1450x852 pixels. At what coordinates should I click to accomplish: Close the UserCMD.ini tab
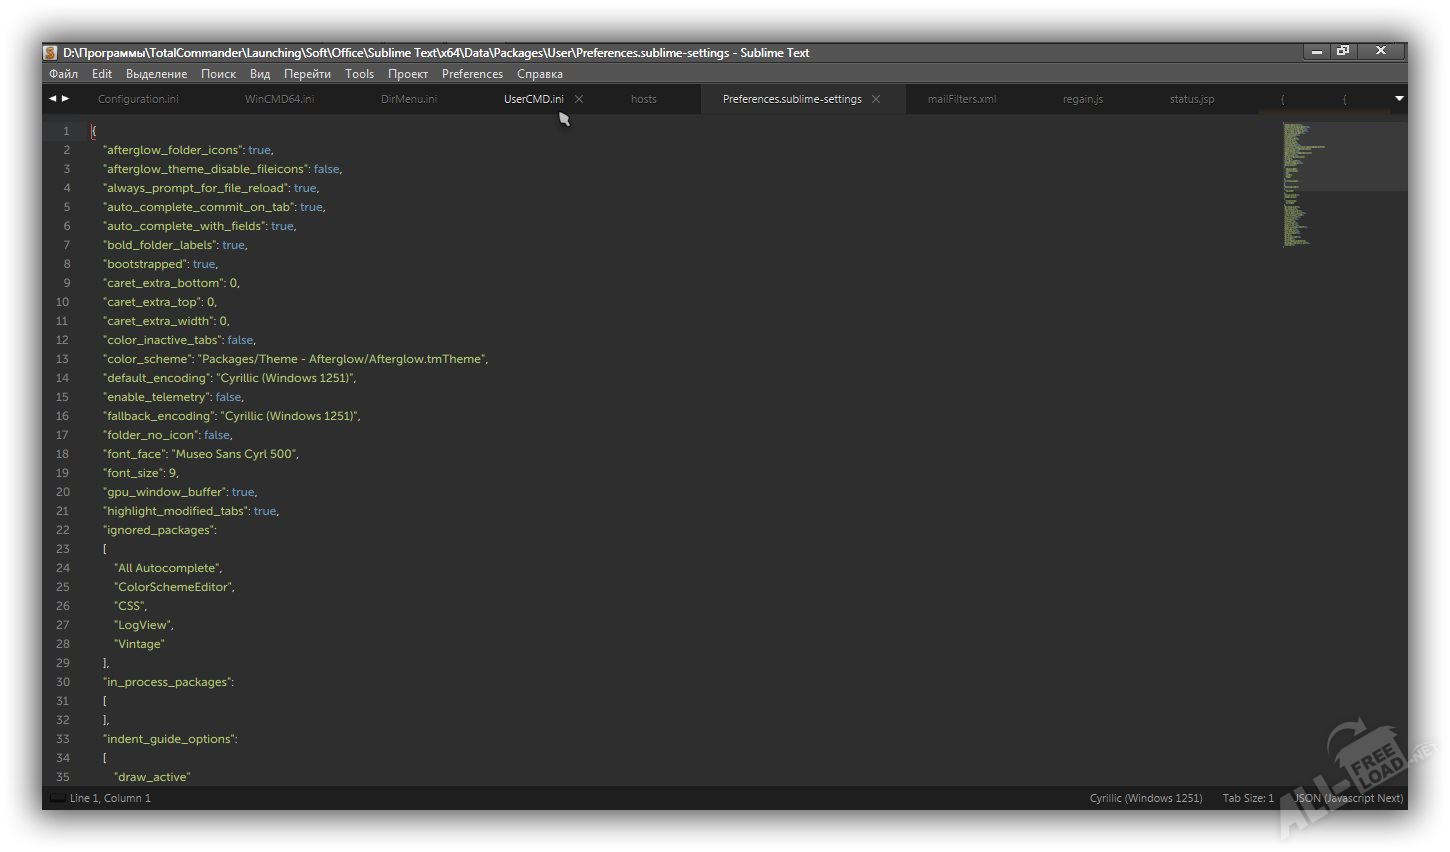[x=579, y=99]
